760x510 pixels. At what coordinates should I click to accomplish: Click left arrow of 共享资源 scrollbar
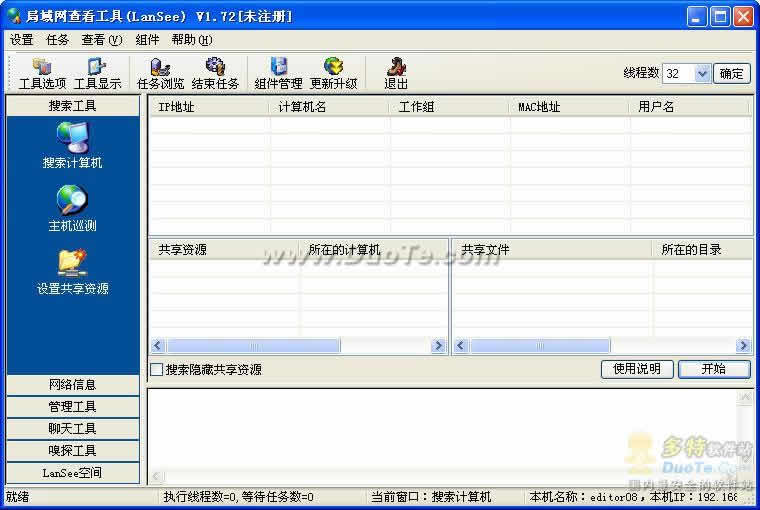(157, 345)
